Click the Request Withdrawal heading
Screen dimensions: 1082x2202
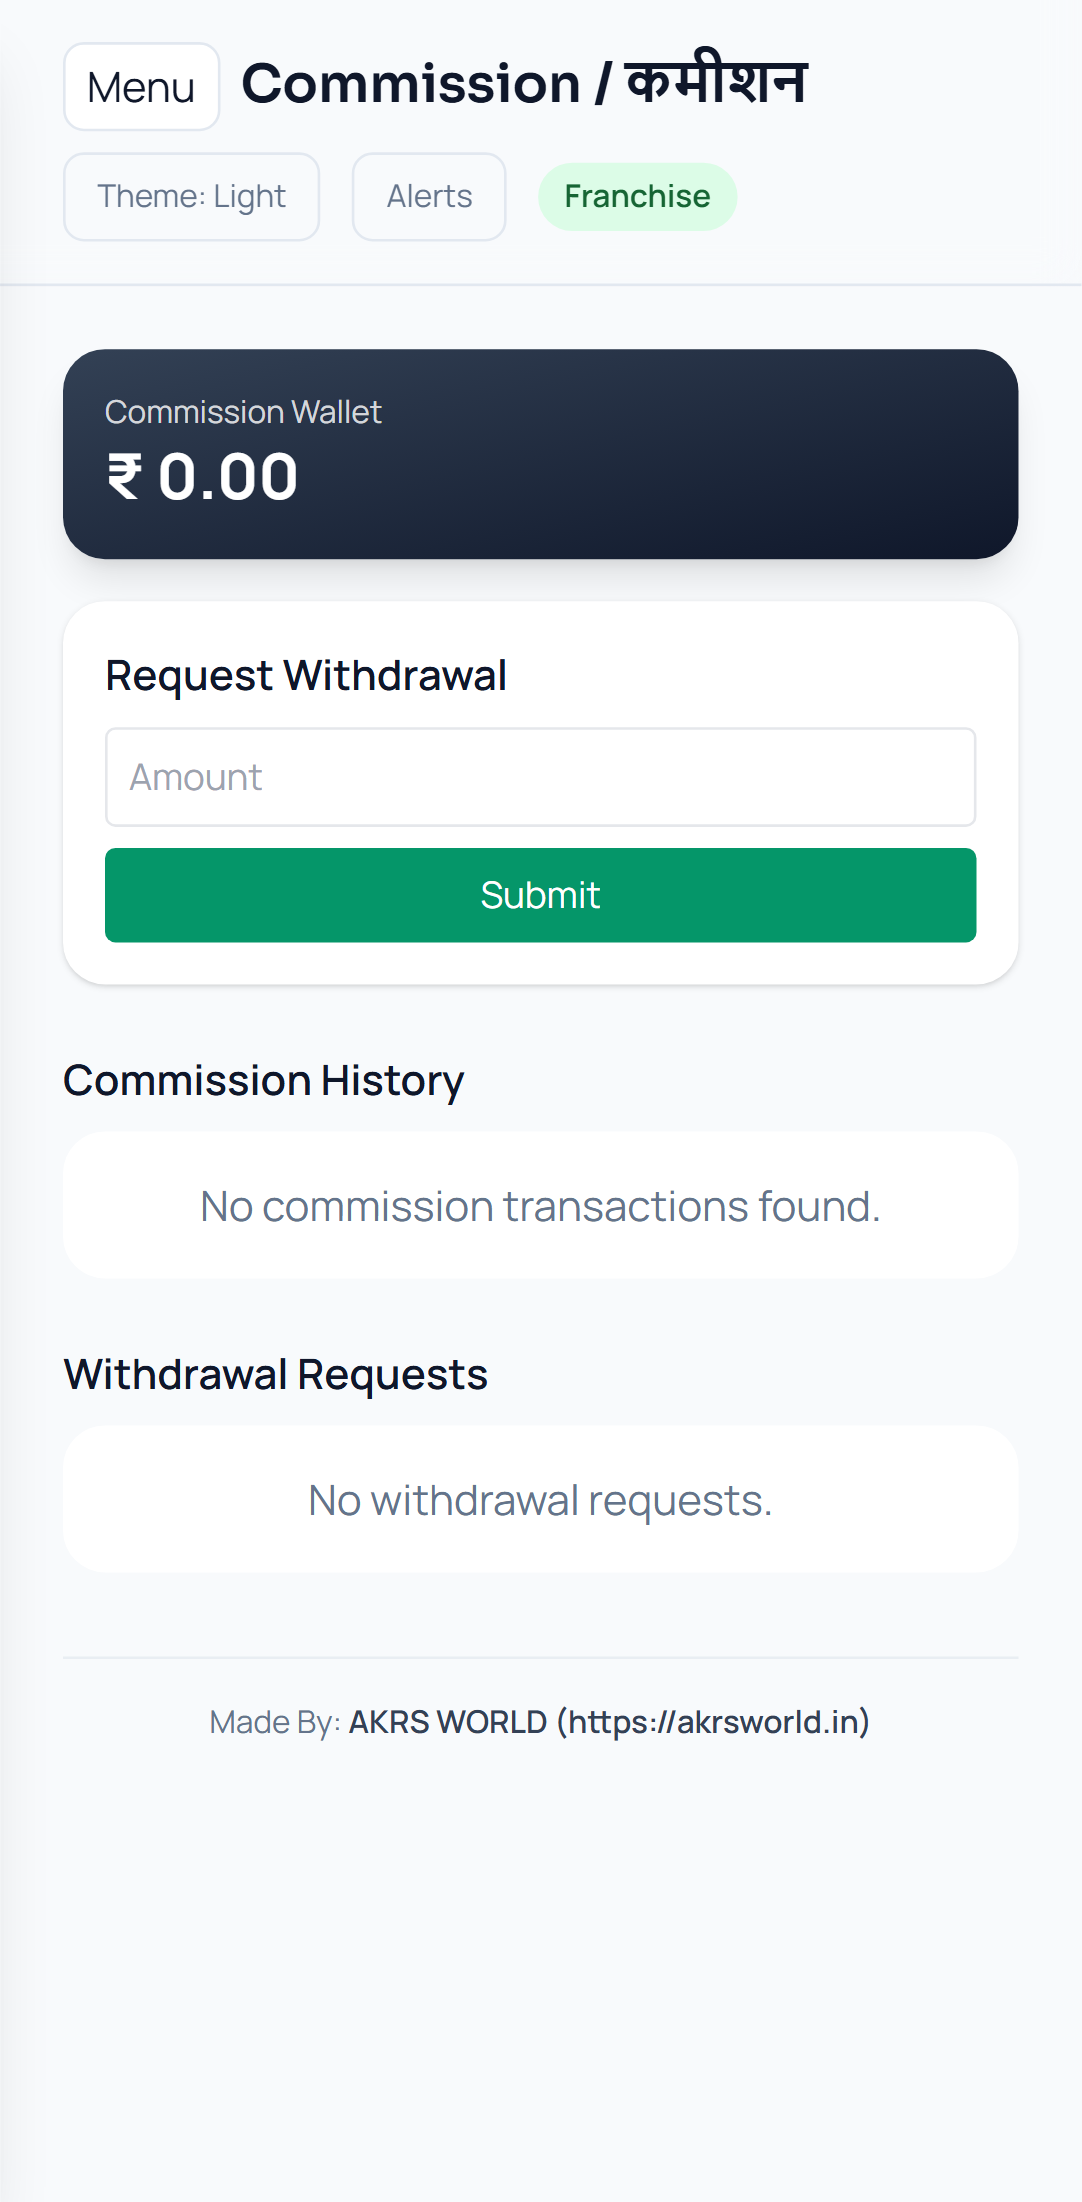coord(306,676)
